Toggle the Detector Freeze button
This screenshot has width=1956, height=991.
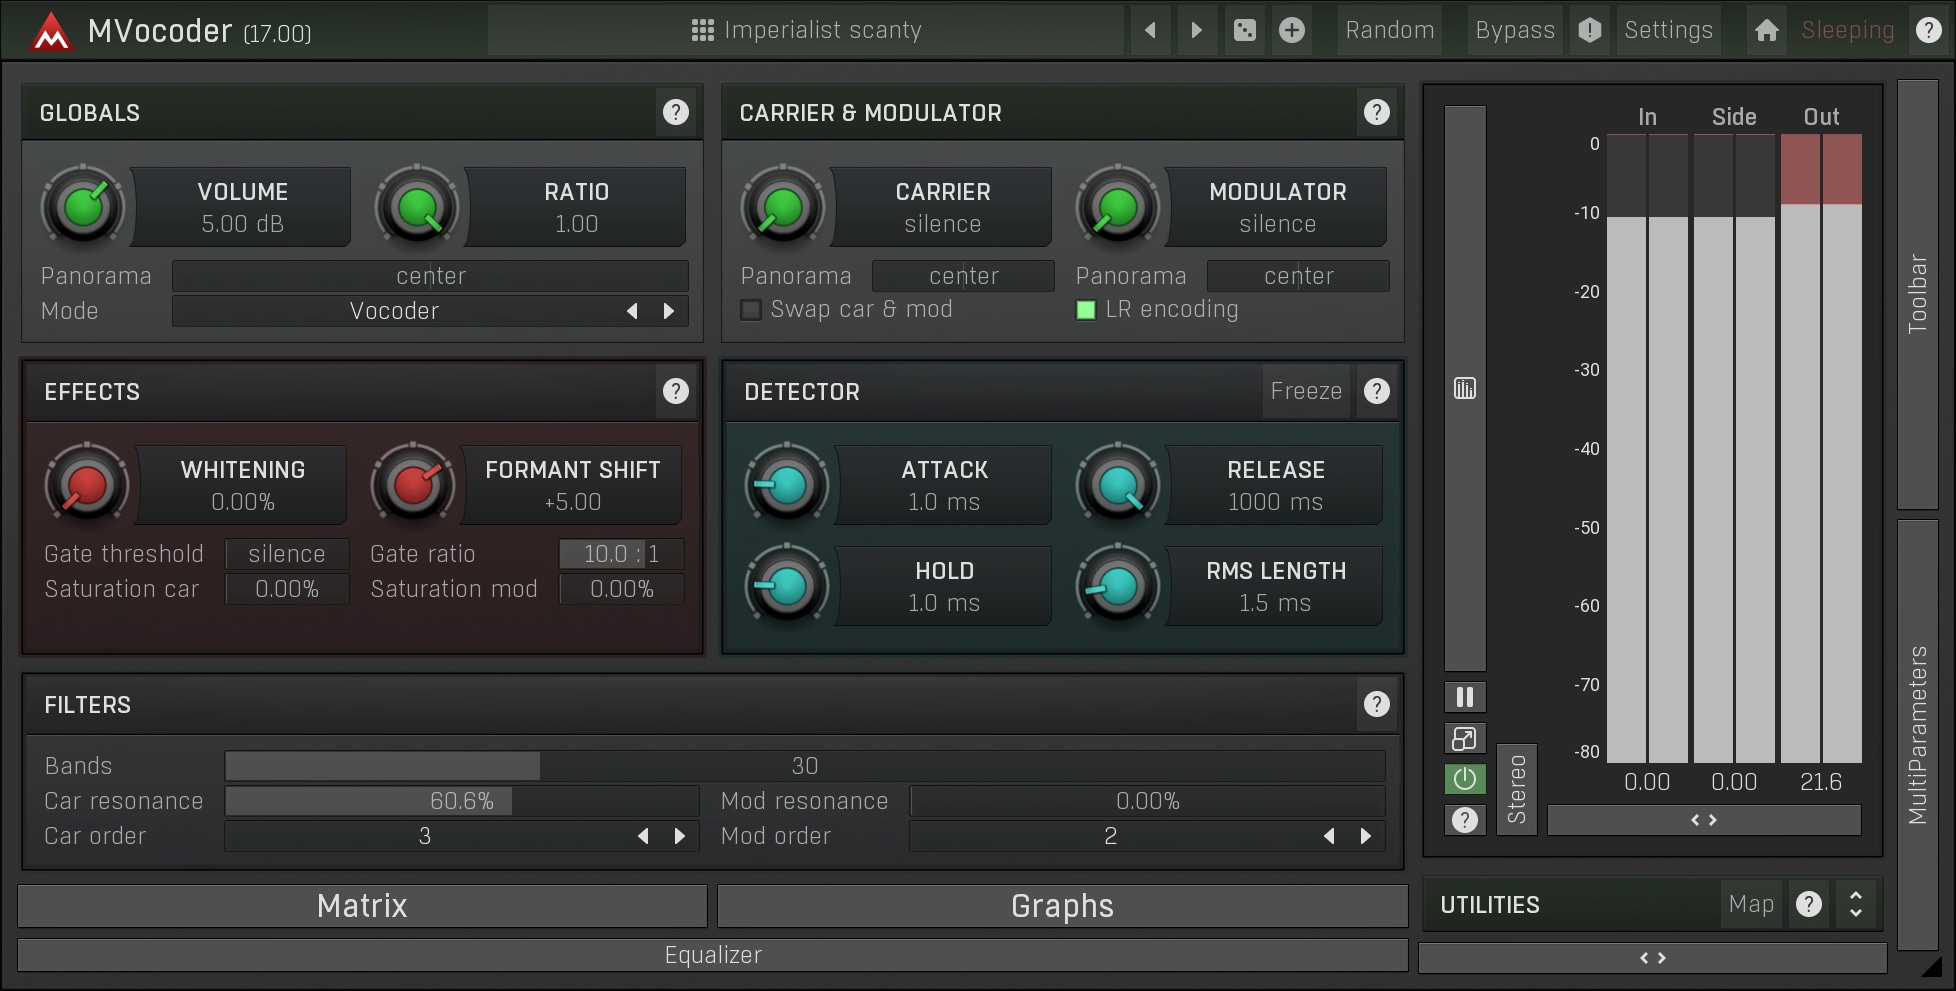pyautogui.click(x=1305, y=391)
